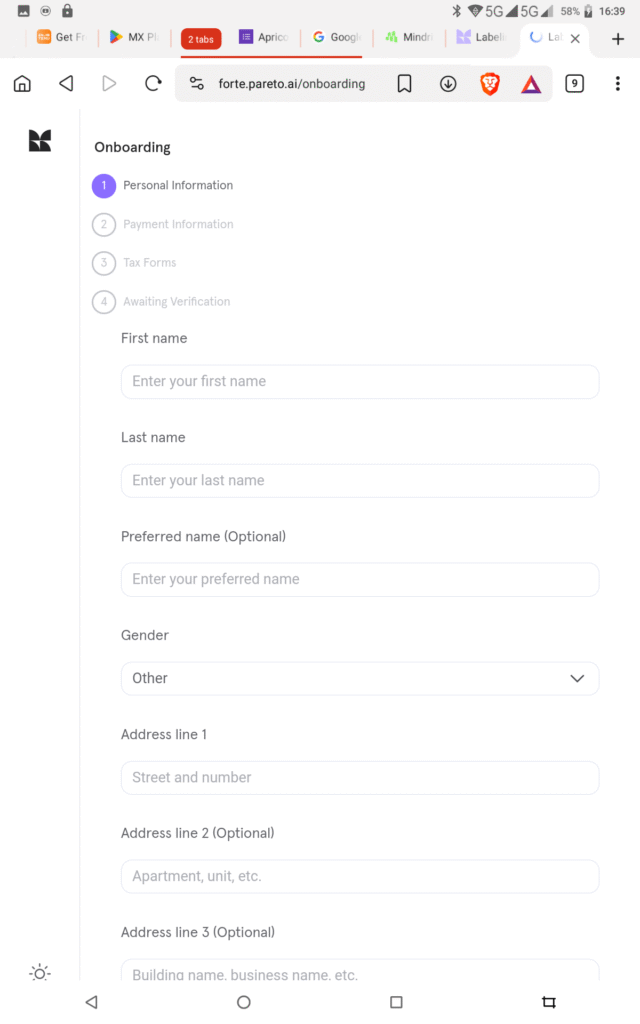Open site settings icon in address bar
The width and height of the screenshot is (640, 1024).
tap(196, 84)
